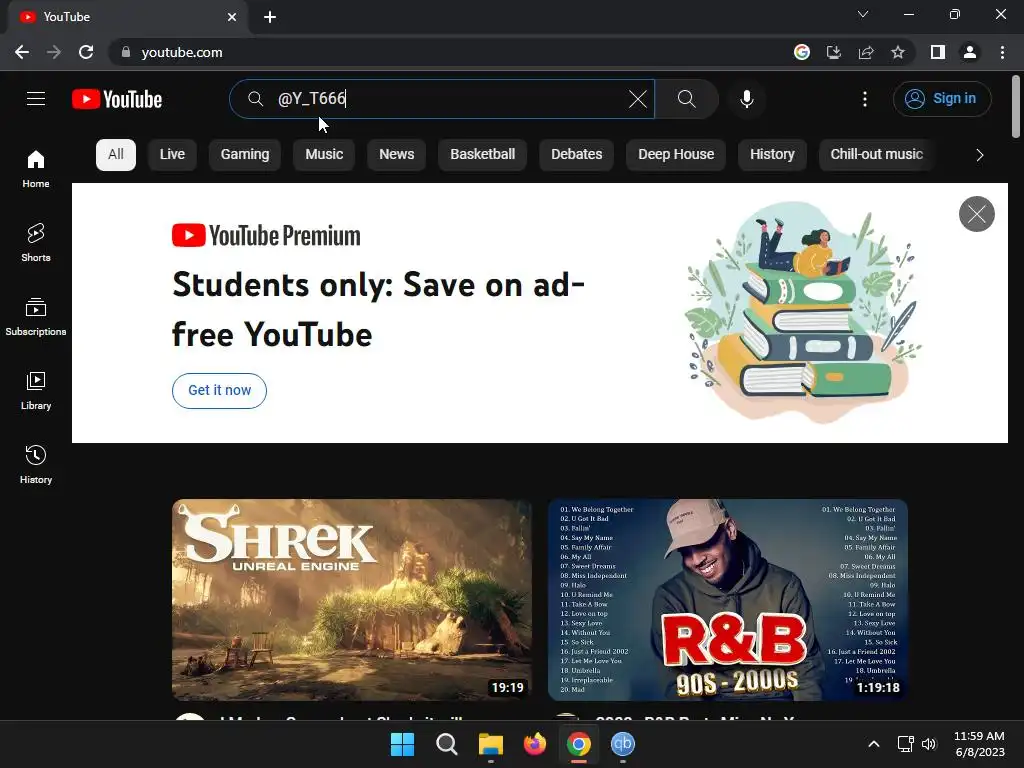Select the Chill-out music filter chip

pos(876,155)
